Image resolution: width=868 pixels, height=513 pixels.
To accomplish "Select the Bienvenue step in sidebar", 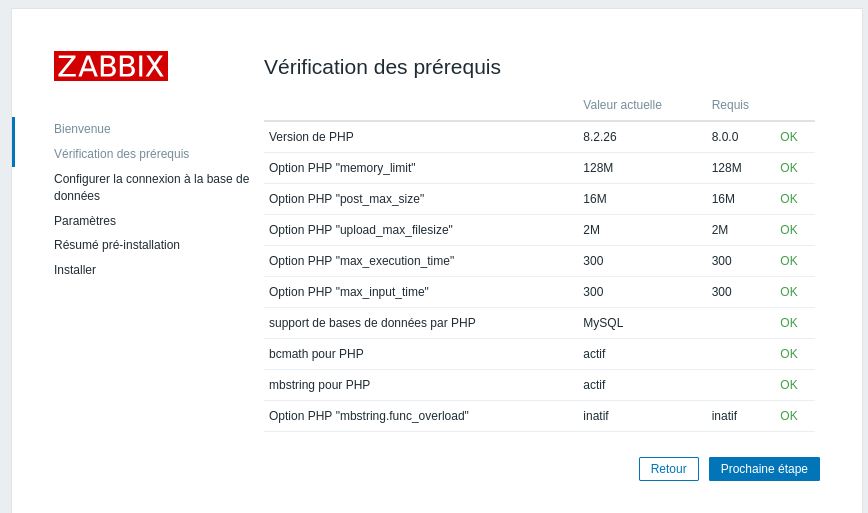I will [x=82, y=128].
